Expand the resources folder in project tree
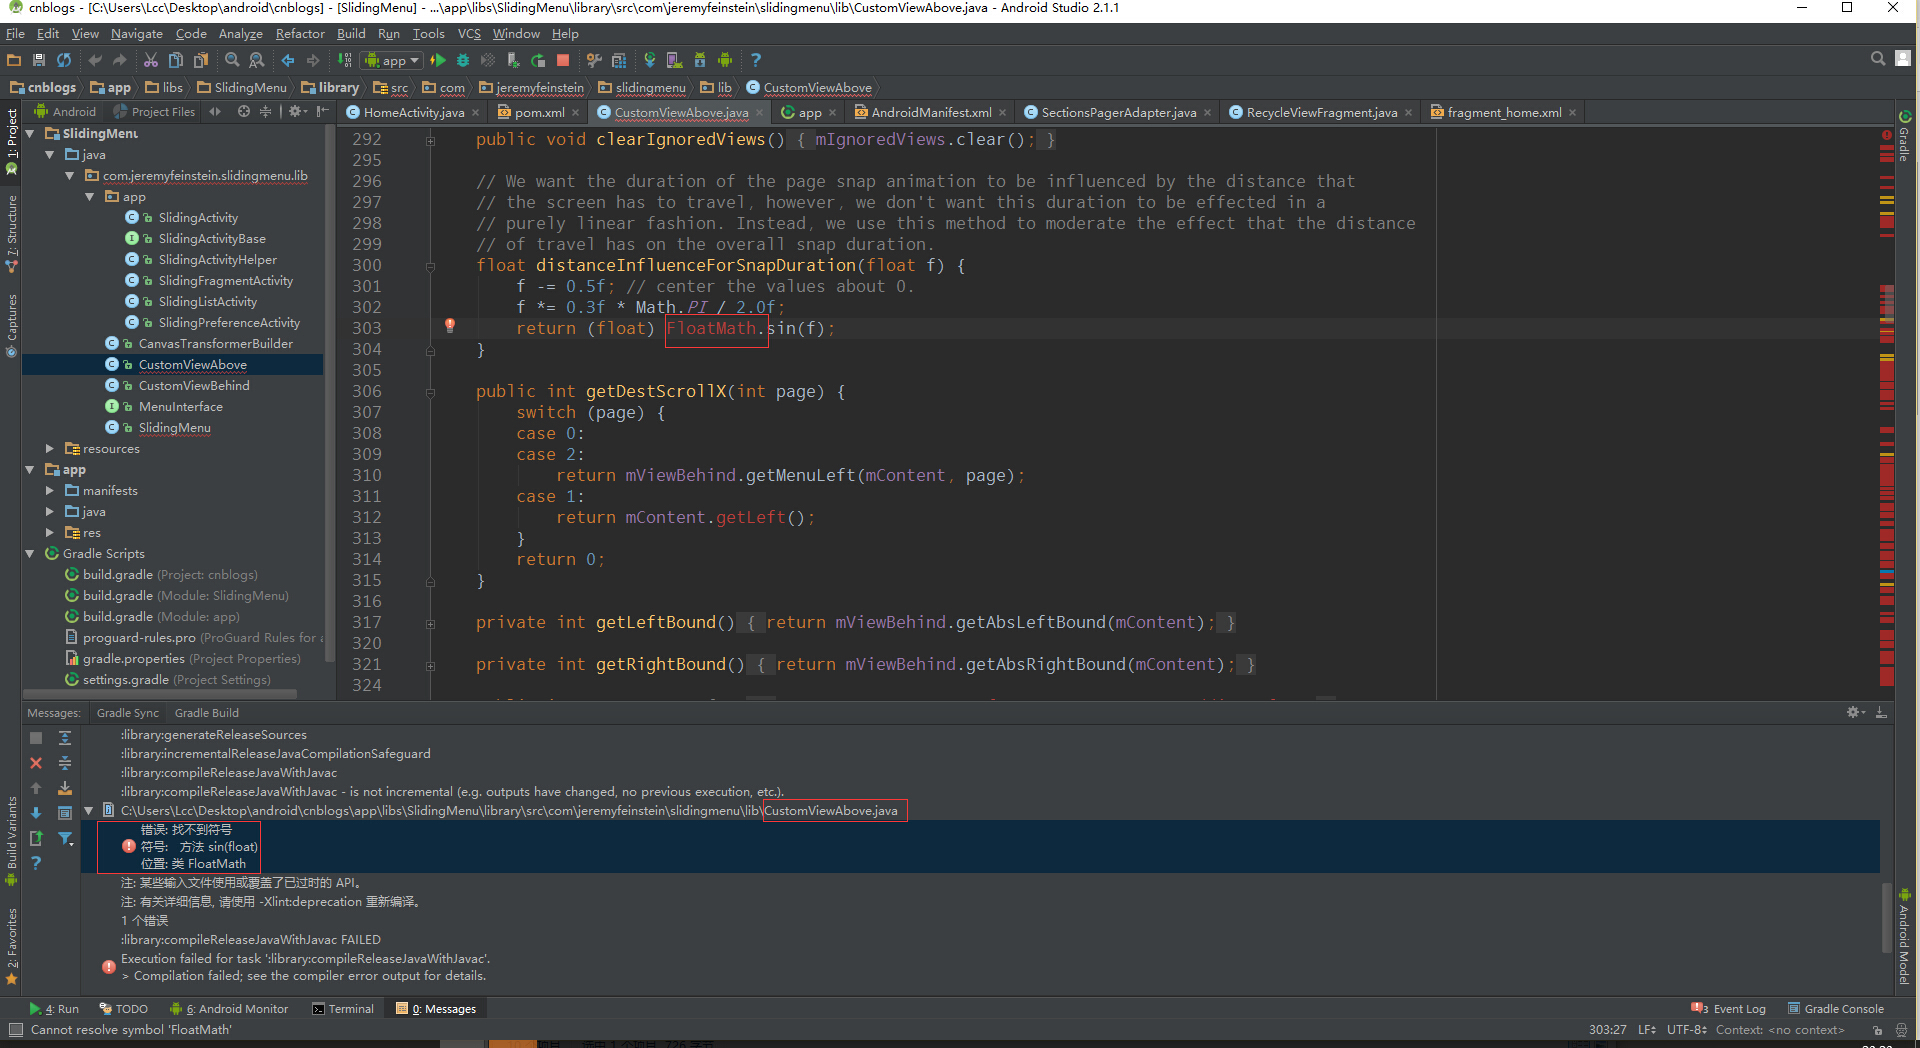This screenshot has height=1048, width=1920. (x=50, y=449)
